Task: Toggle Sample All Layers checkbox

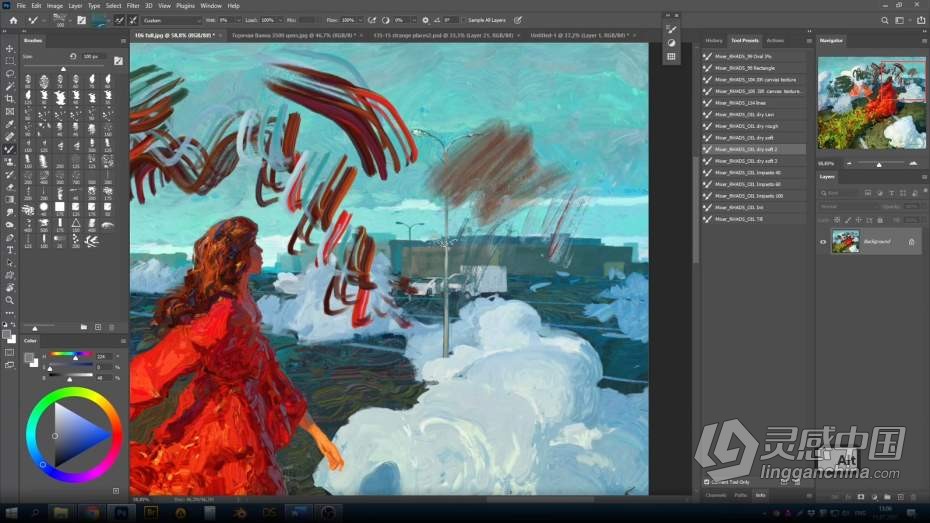Action: tap(464, 20)
